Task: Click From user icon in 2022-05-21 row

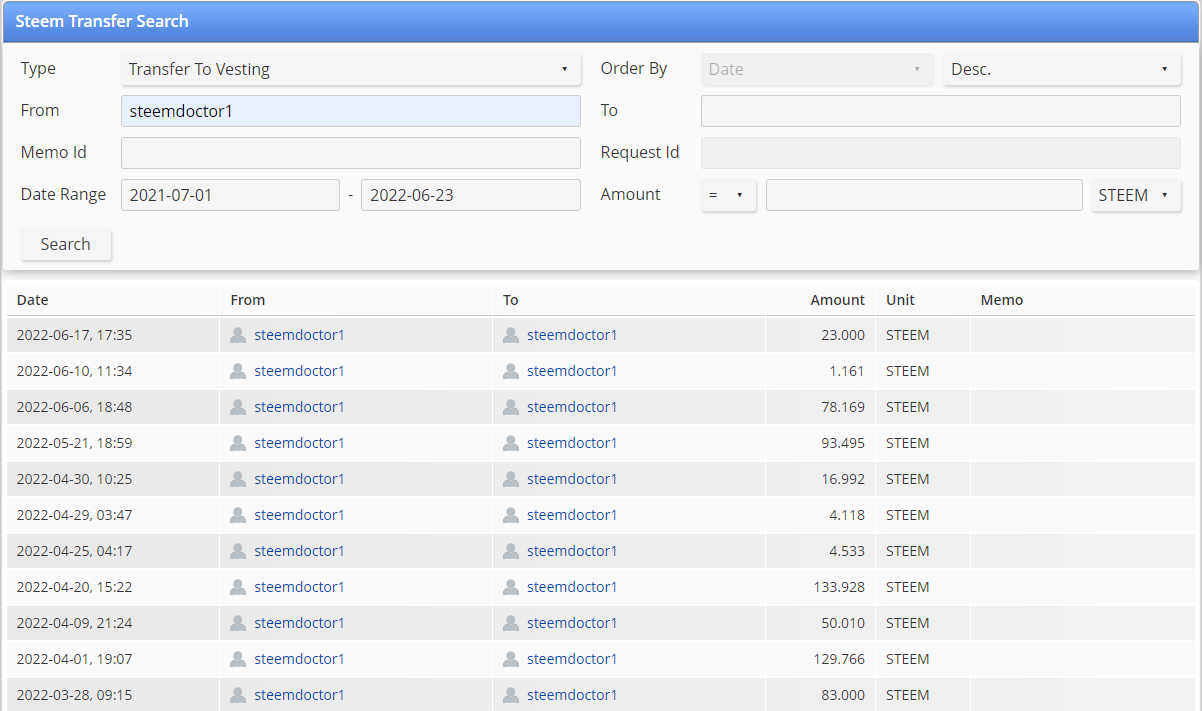Action: (238, 443)
